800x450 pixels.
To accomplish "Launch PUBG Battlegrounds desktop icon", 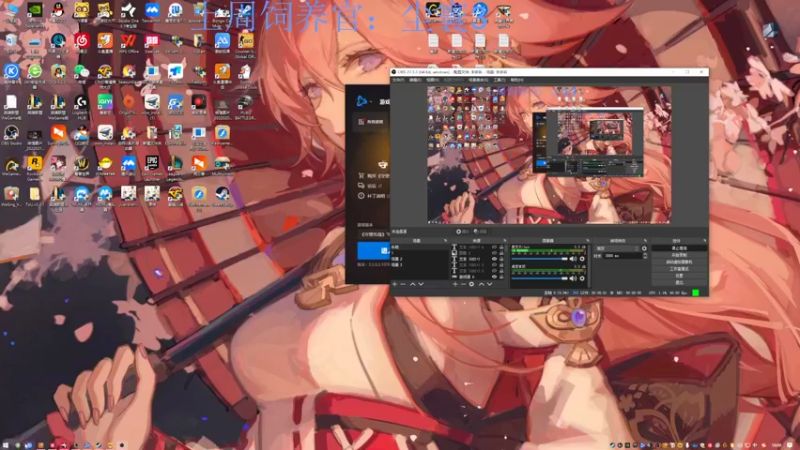I will click(245, 102).
